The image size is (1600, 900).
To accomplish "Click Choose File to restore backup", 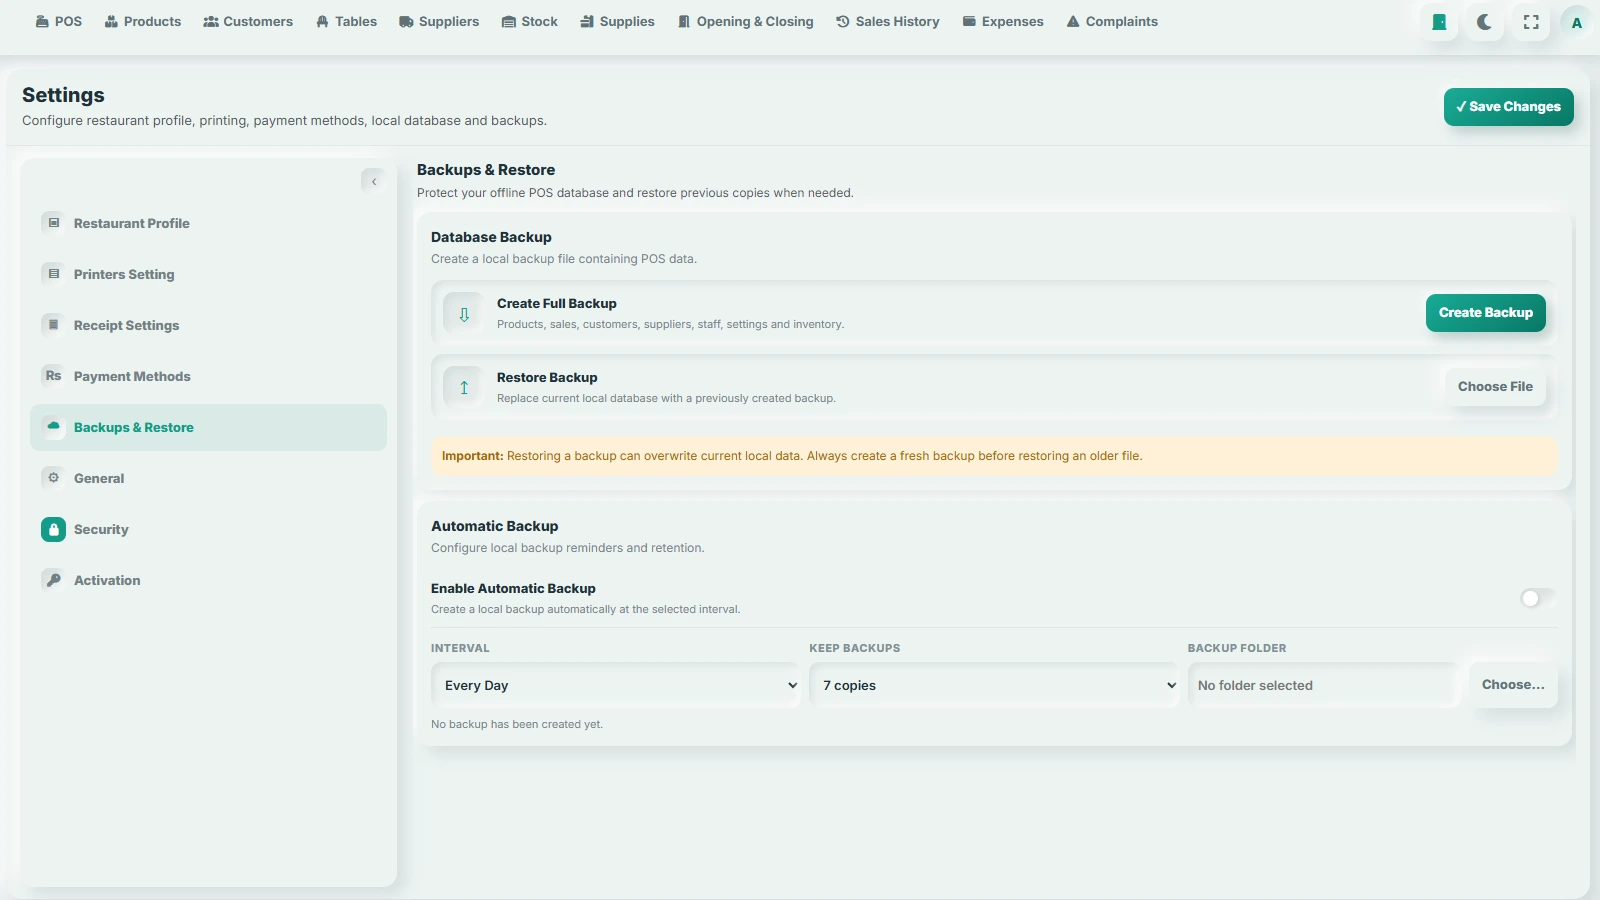I will click(x=1495, y=387).
